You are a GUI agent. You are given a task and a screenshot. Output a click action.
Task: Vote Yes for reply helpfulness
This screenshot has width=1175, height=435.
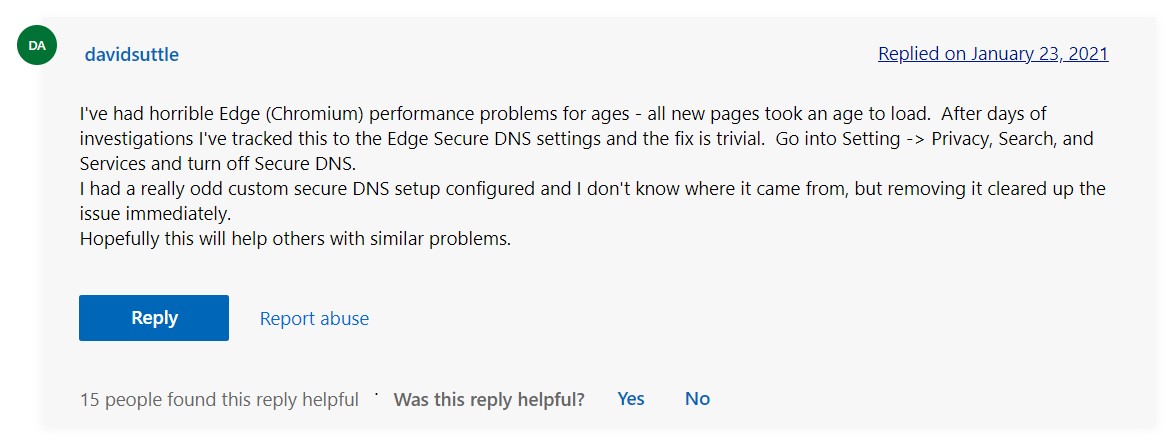(631, 399)
